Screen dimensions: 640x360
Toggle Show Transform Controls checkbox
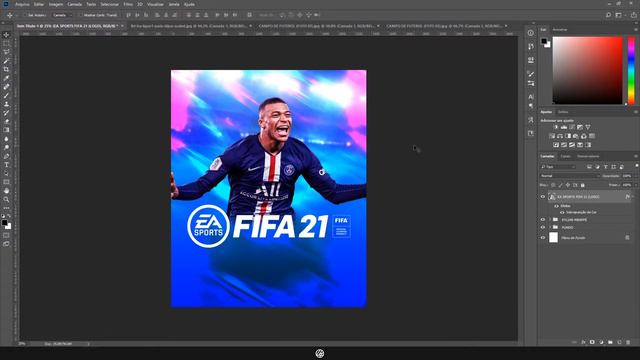point(80,15)
